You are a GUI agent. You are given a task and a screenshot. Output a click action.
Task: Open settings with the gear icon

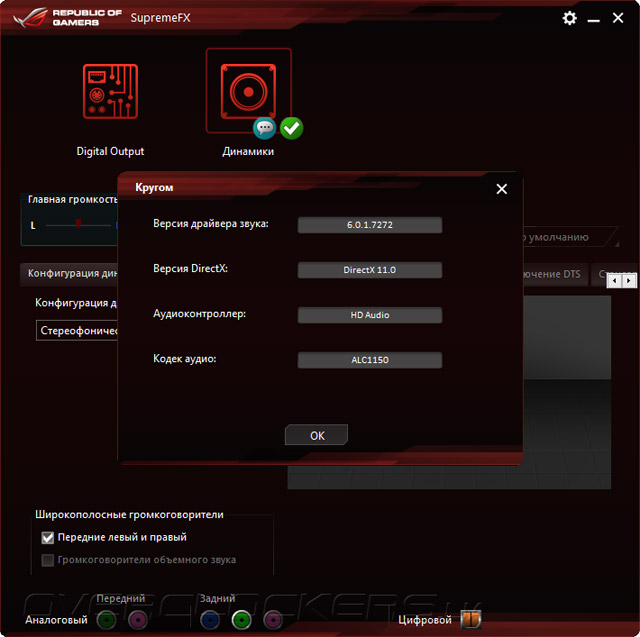pos(569,18)
